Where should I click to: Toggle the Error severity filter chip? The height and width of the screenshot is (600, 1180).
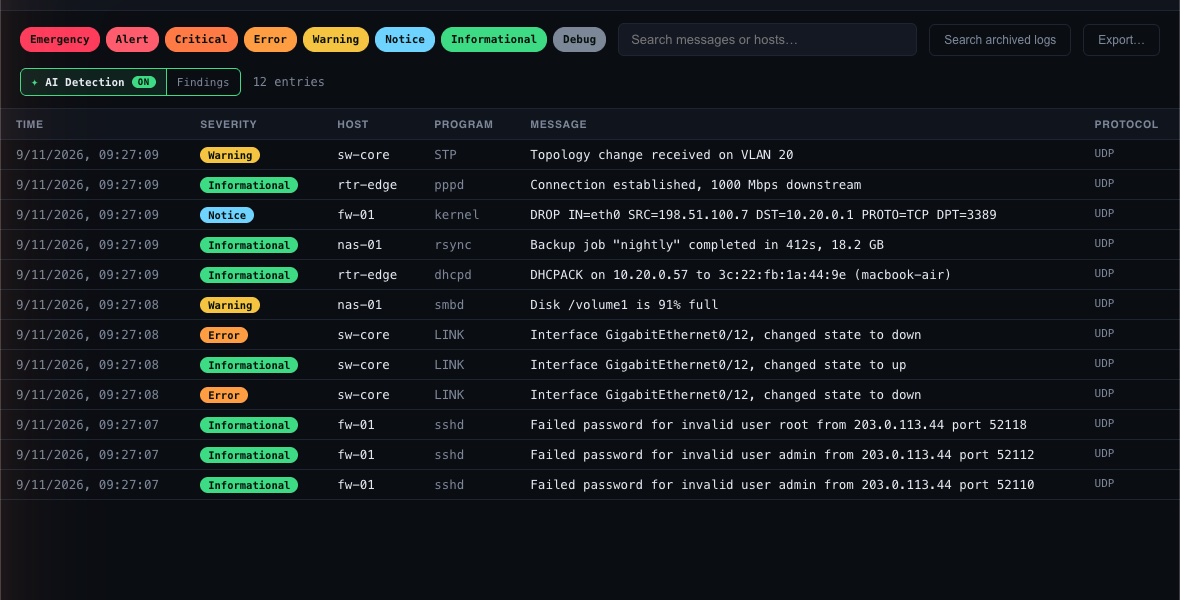tap(270, 39)
